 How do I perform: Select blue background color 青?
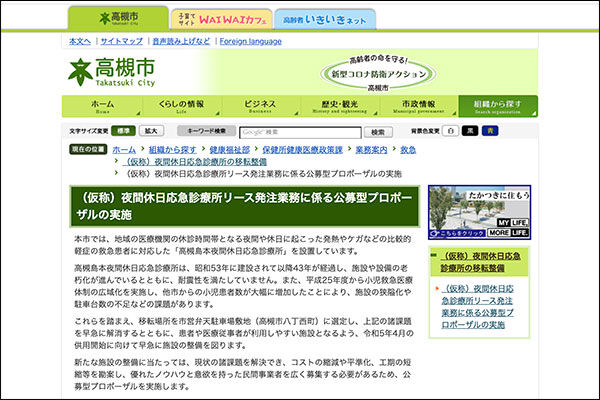490,131
